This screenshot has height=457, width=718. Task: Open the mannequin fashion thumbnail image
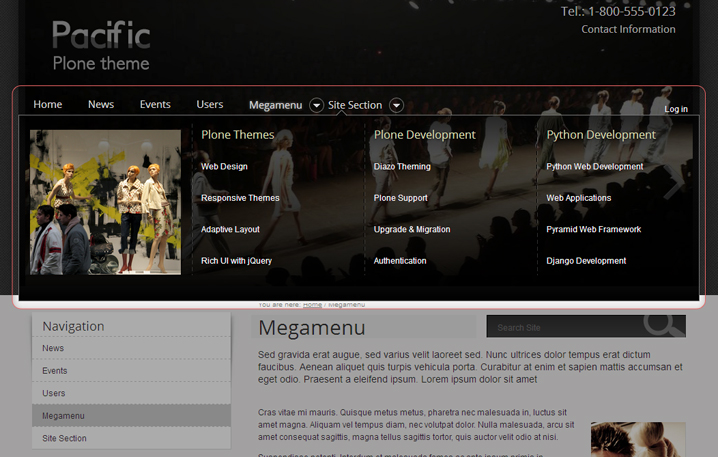tap(105, 202)
